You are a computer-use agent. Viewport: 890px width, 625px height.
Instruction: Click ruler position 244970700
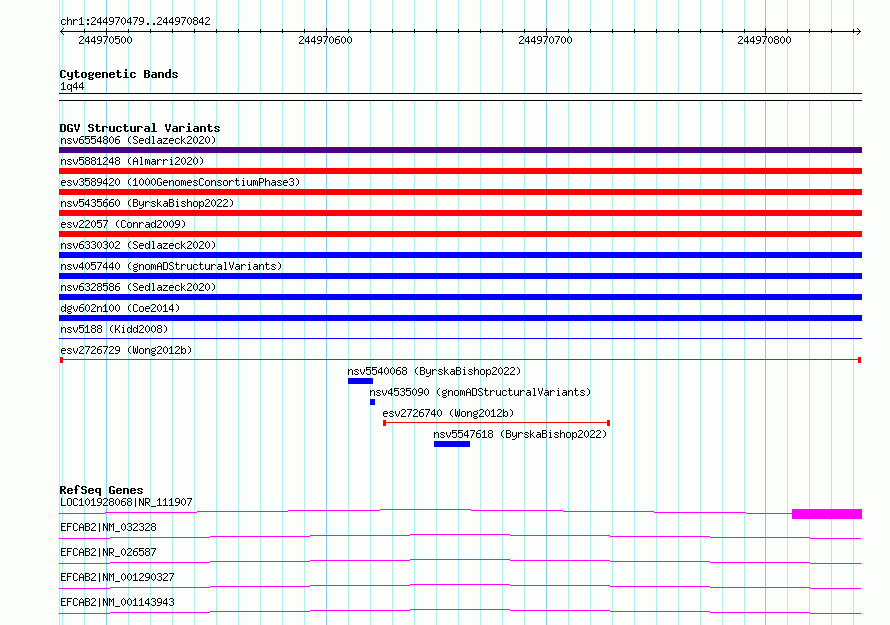coord(545,40)
